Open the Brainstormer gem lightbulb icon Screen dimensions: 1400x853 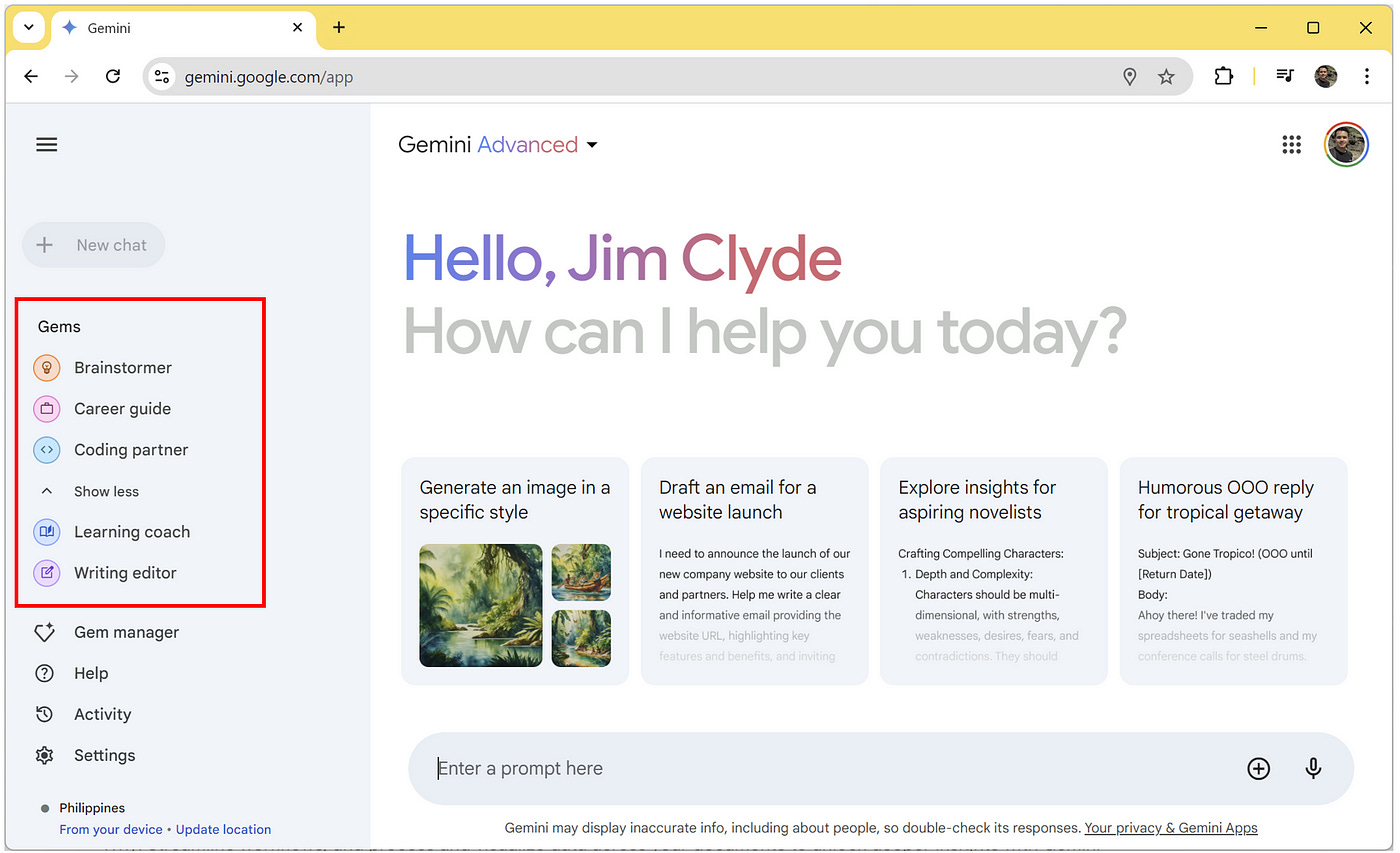point(47,368)
